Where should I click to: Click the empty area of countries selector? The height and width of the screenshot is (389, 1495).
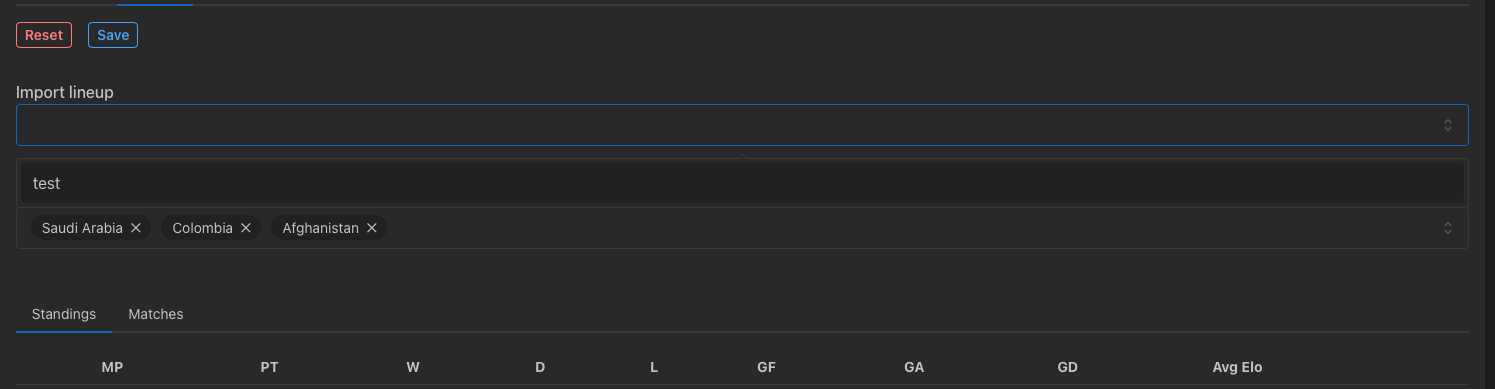tap(900, 228)
